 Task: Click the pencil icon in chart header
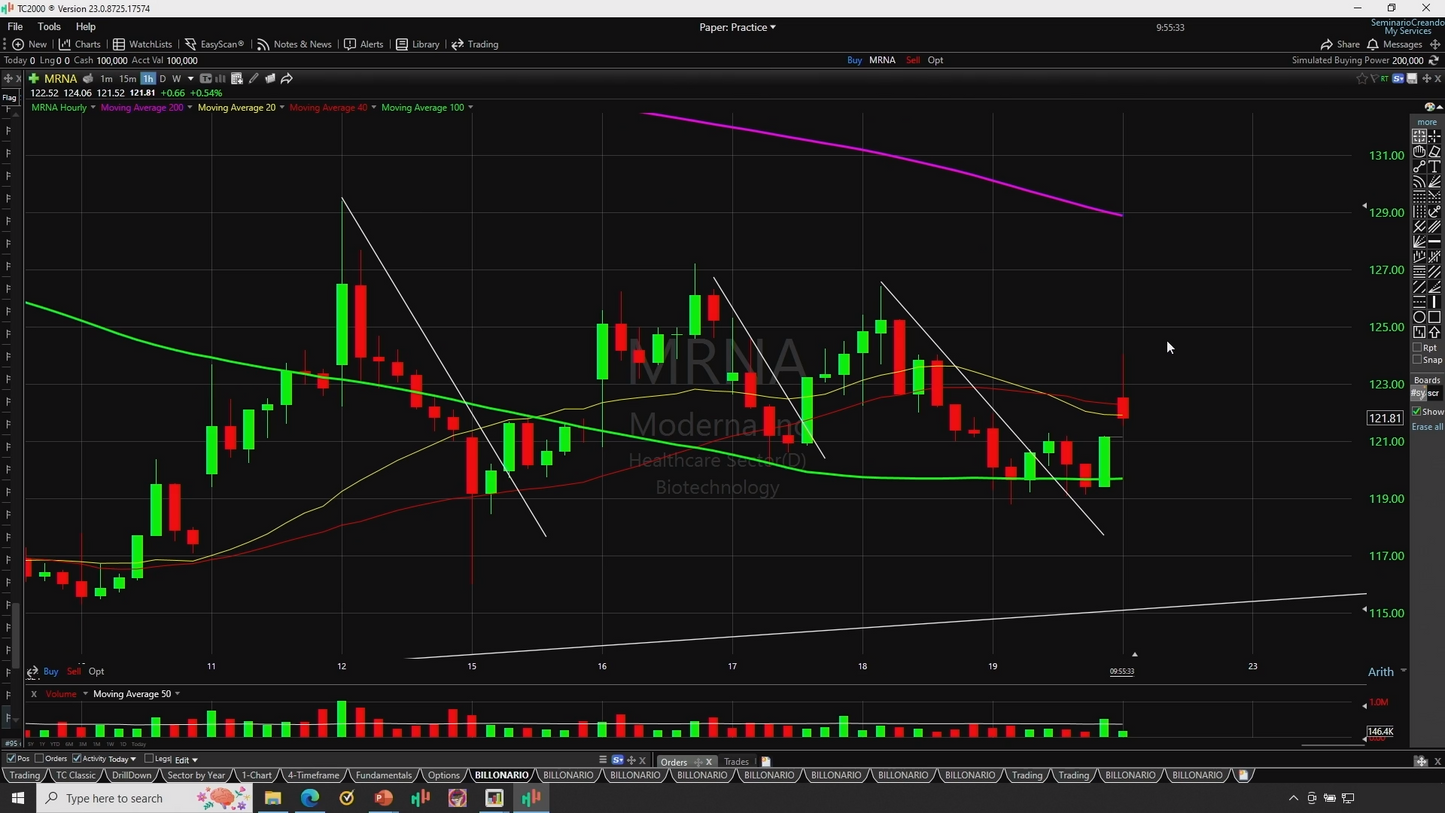[x=254, y=78]
